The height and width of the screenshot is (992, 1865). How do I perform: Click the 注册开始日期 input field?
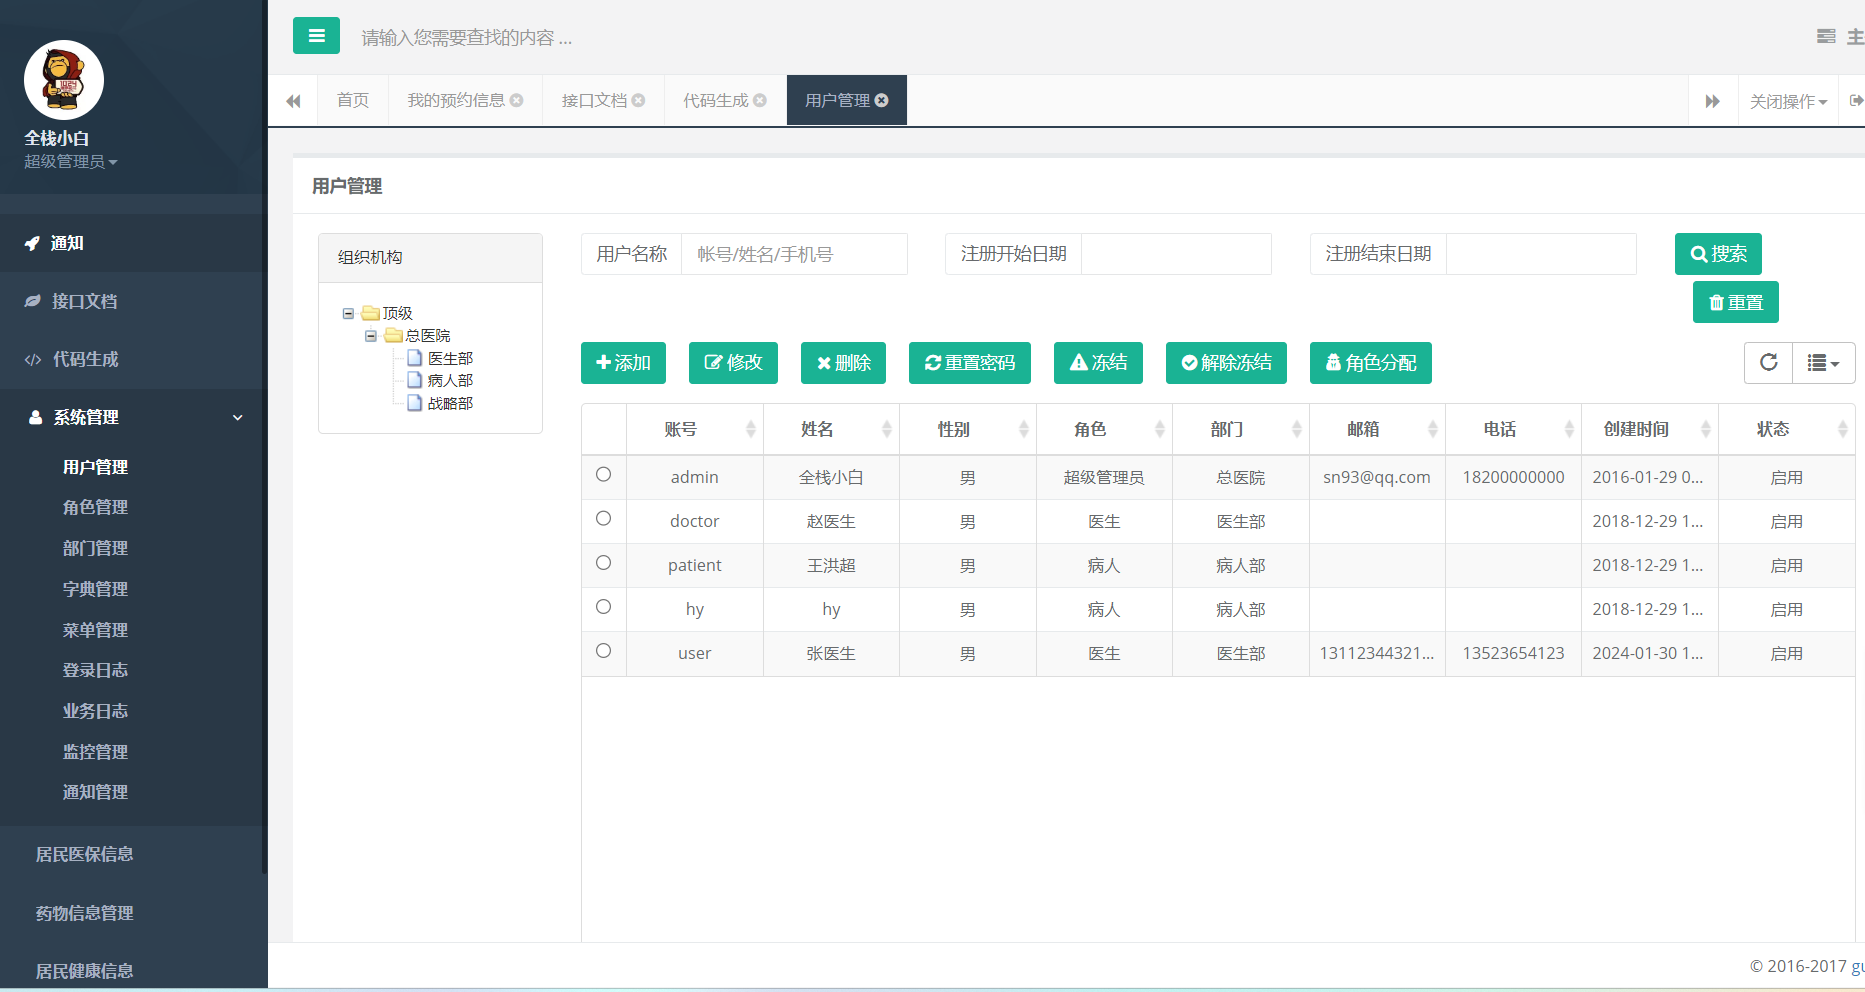click(1176, 254)
